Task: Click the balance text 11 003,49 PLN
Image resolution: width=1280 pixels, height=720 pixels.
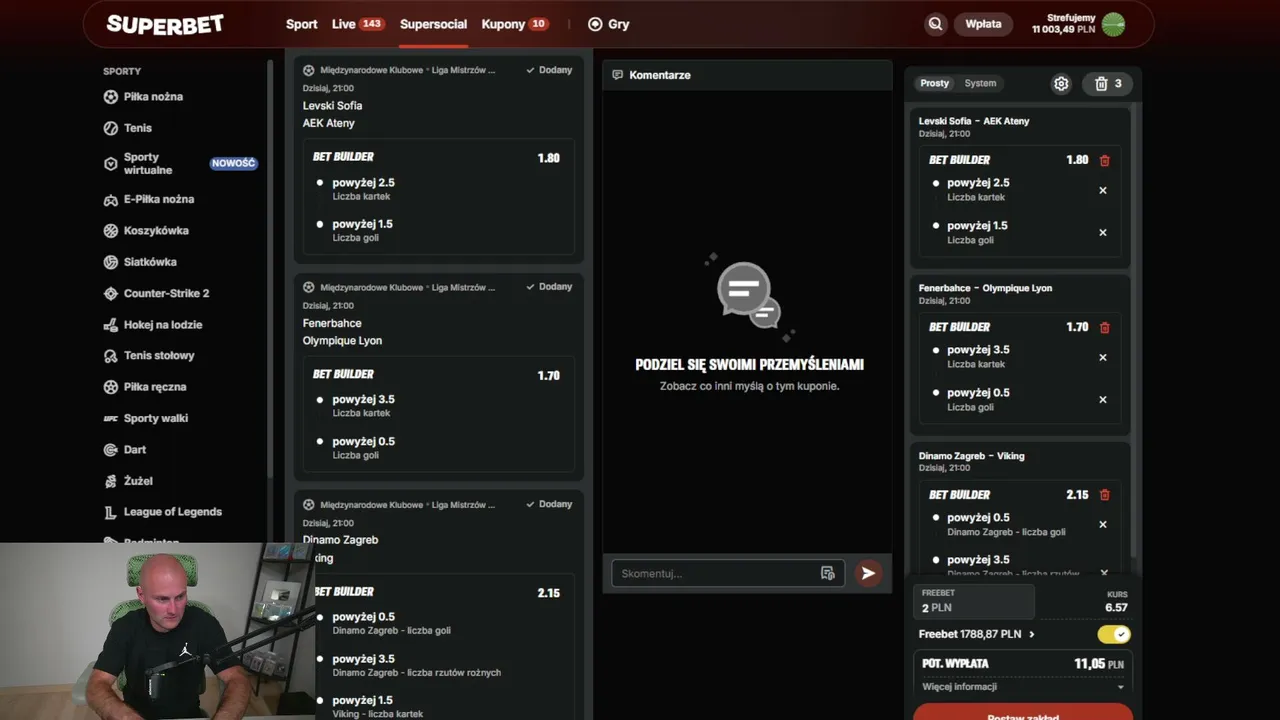Action: coord(1064,30)
